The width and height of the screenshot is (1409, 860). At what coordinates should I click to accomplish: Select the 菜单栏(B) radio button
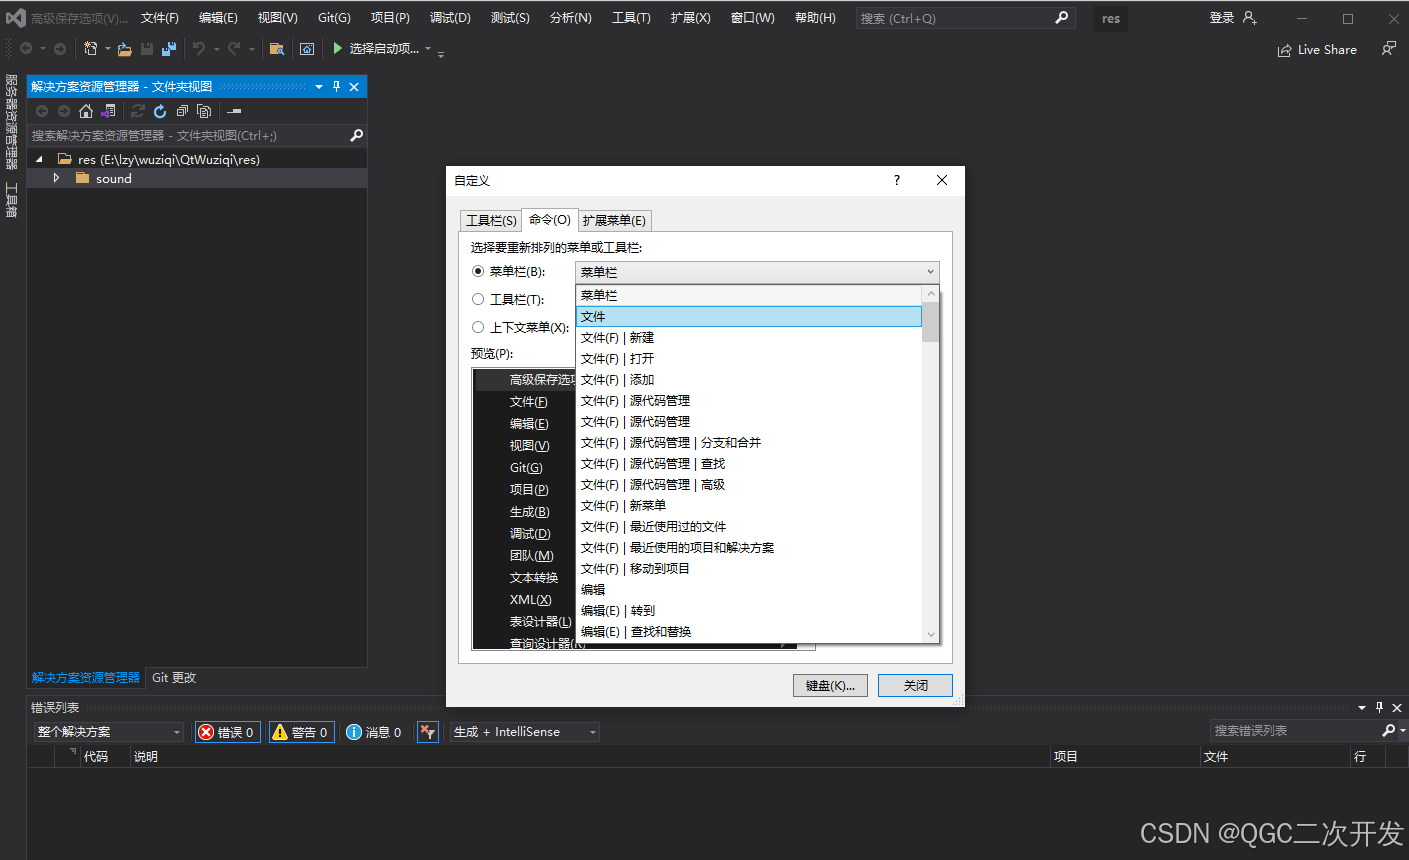(x=478, y=271)
